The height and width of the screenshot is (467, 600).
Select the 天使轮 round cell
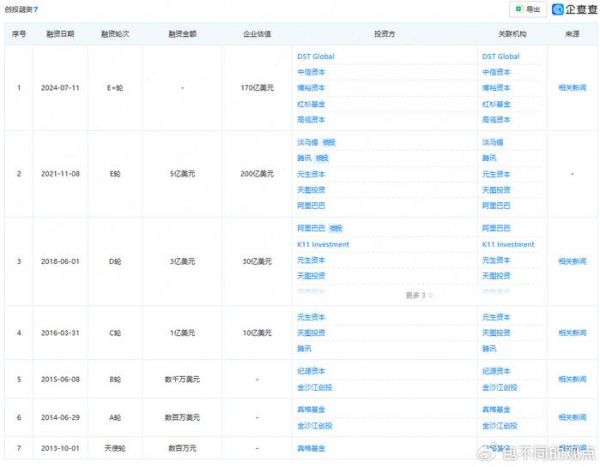point(115,448)
